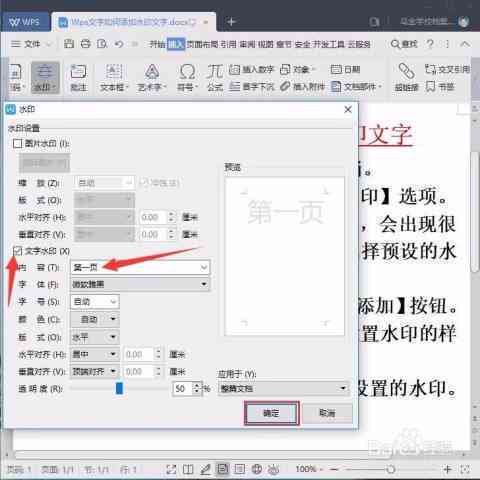The width and height of the screenshot is (480, 480).
Task: Click the watermark preview (预览) pane
Action: [285, 256]
